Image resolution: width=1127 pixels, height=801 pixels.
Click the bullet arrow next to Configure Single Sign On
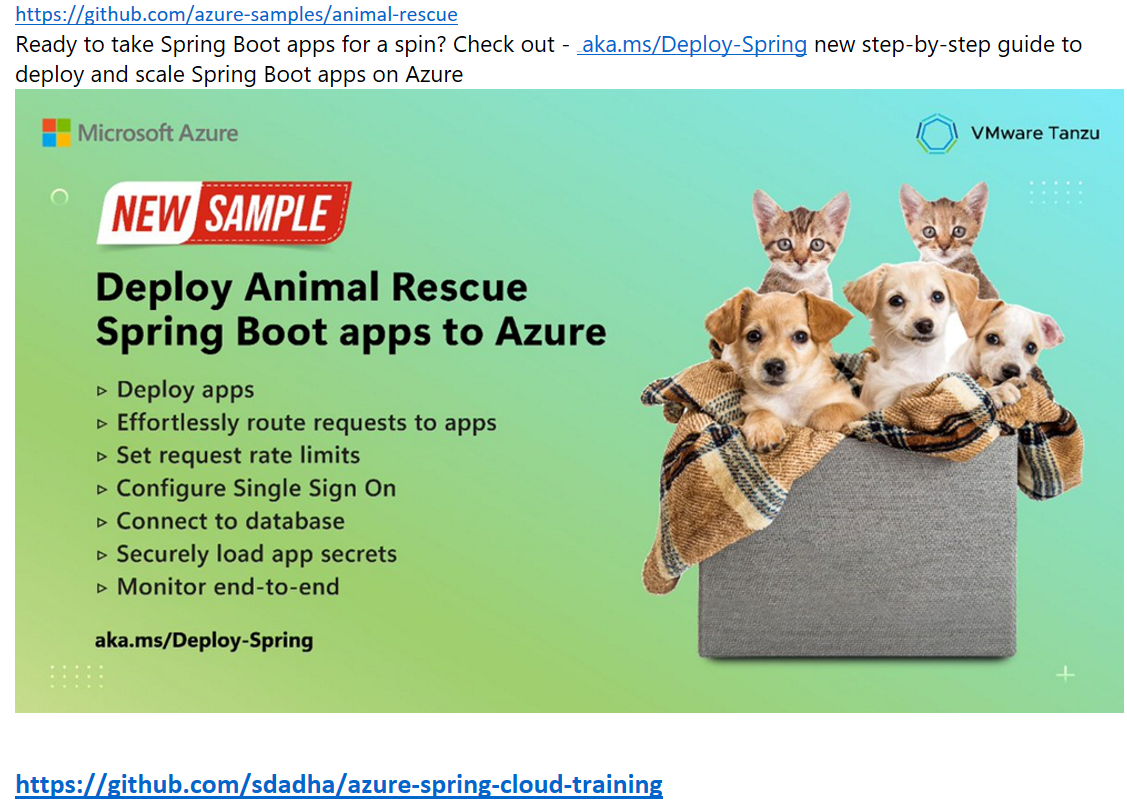tap(102, 490)
